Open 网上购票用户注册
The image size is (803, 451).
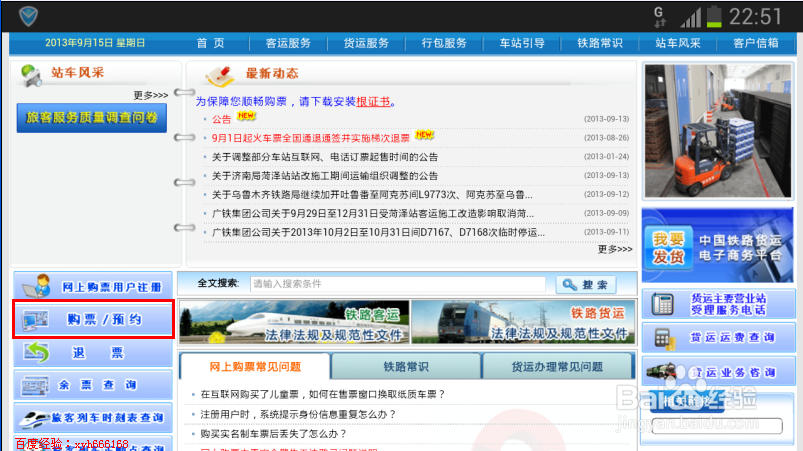click(x=93, y=286)
